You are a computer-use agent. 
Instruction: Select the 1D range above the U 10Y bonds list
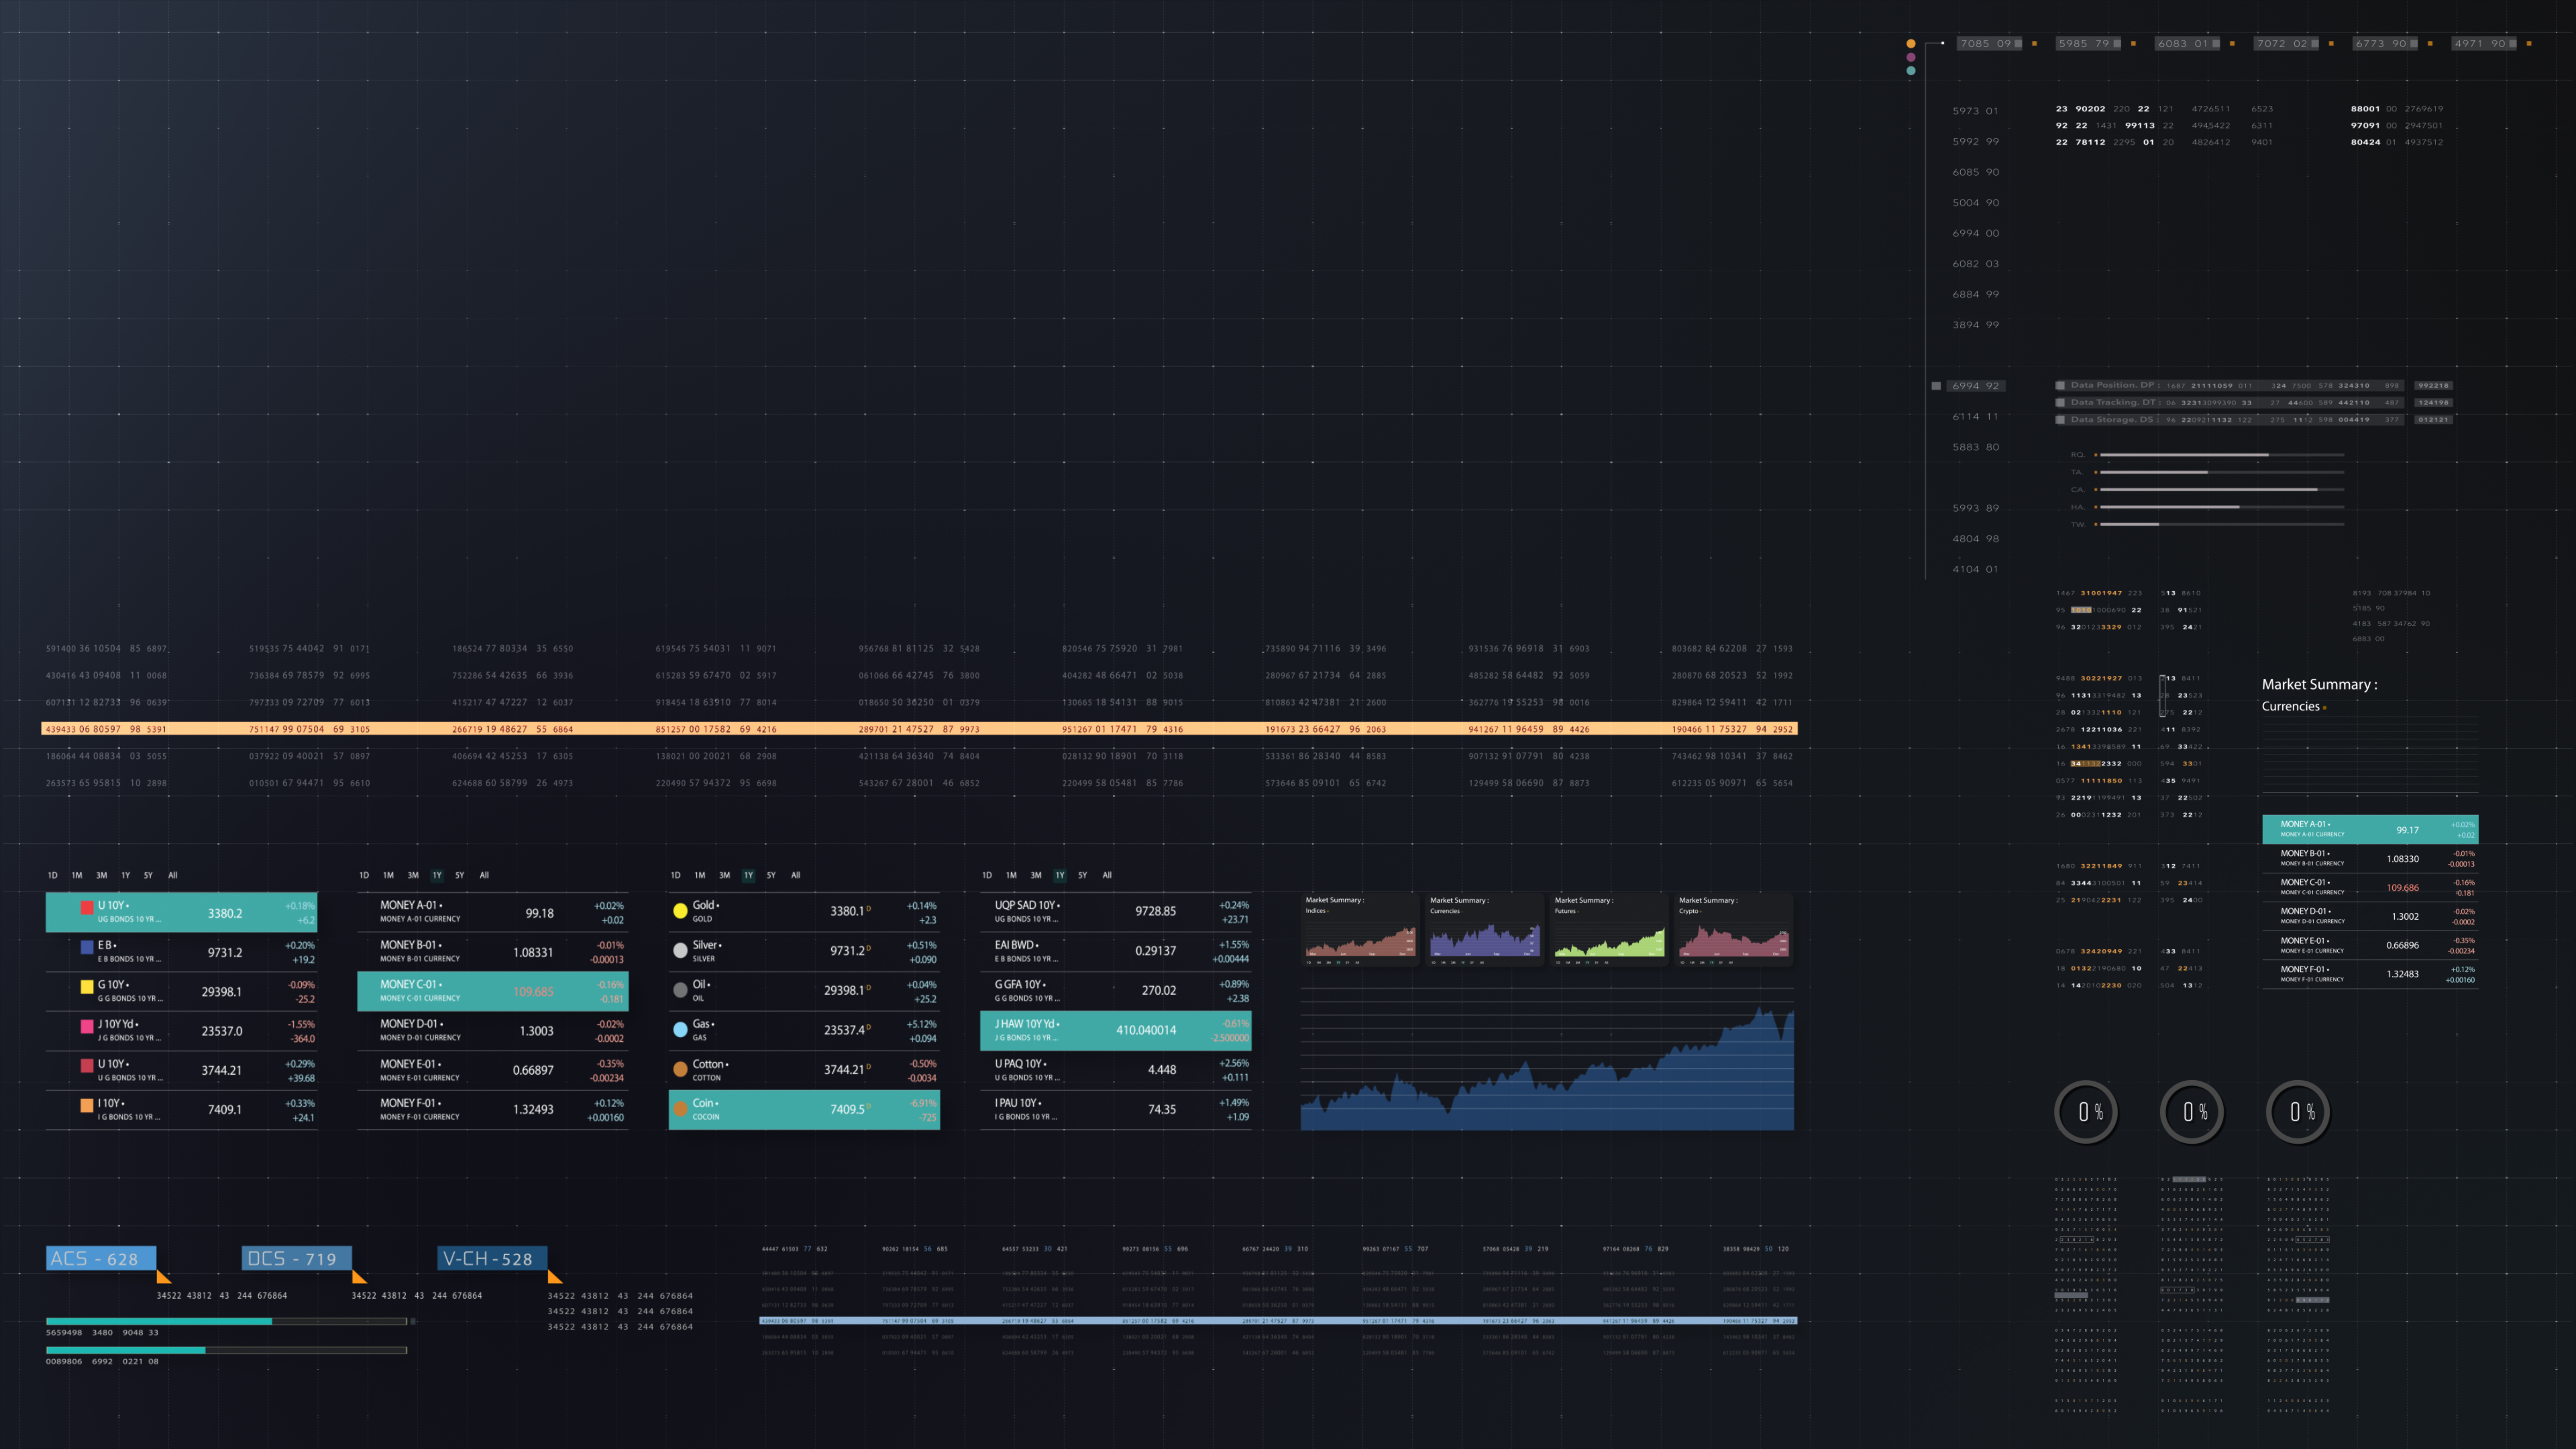(x=52, y=875)
